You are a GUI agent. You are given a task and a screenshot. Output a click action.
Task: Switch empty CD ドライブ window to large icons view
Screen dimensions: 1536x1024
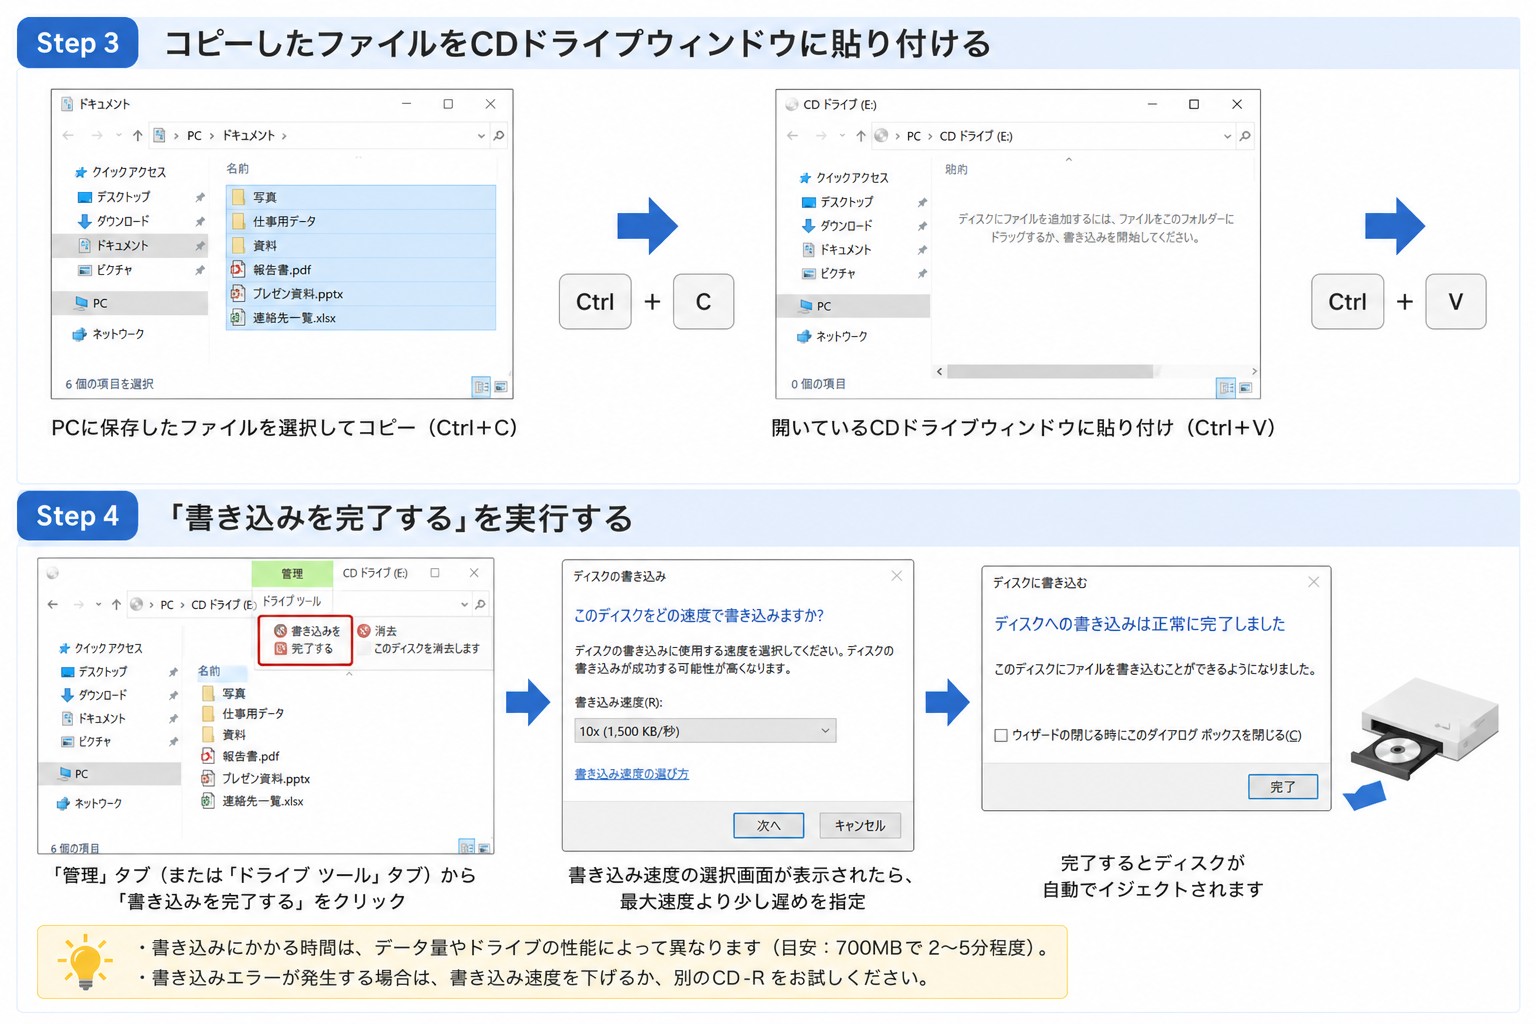(x=1246, y=387)
